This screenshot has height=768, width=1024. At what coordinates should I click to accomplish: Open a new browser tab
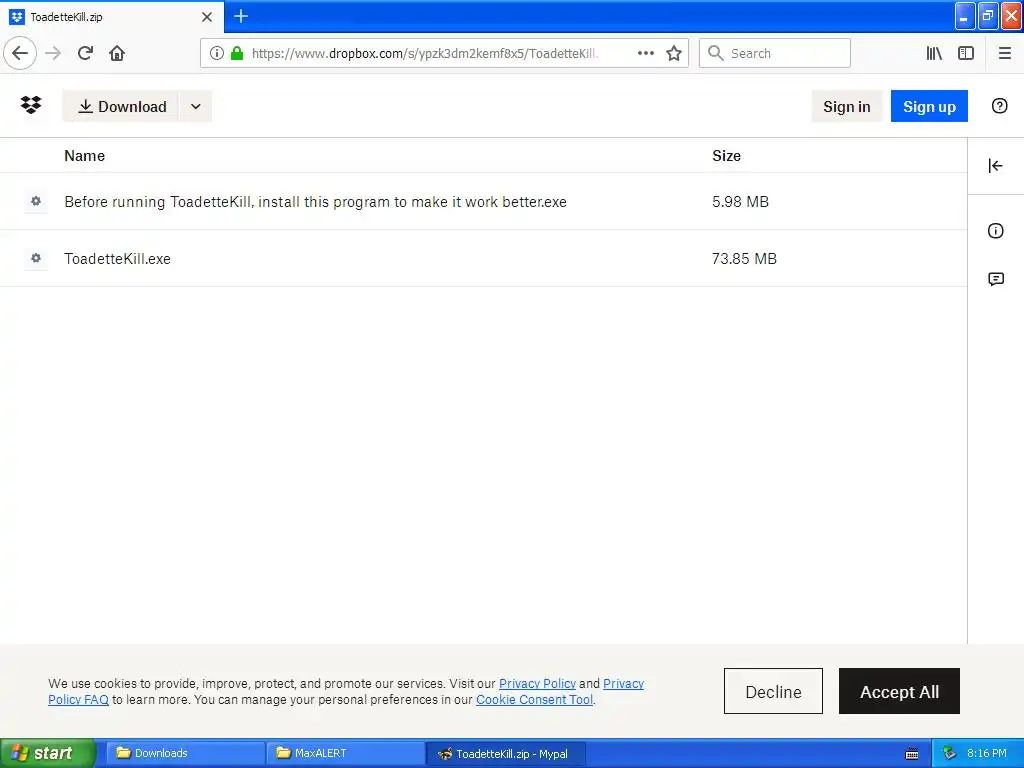[x=241, y=16]
